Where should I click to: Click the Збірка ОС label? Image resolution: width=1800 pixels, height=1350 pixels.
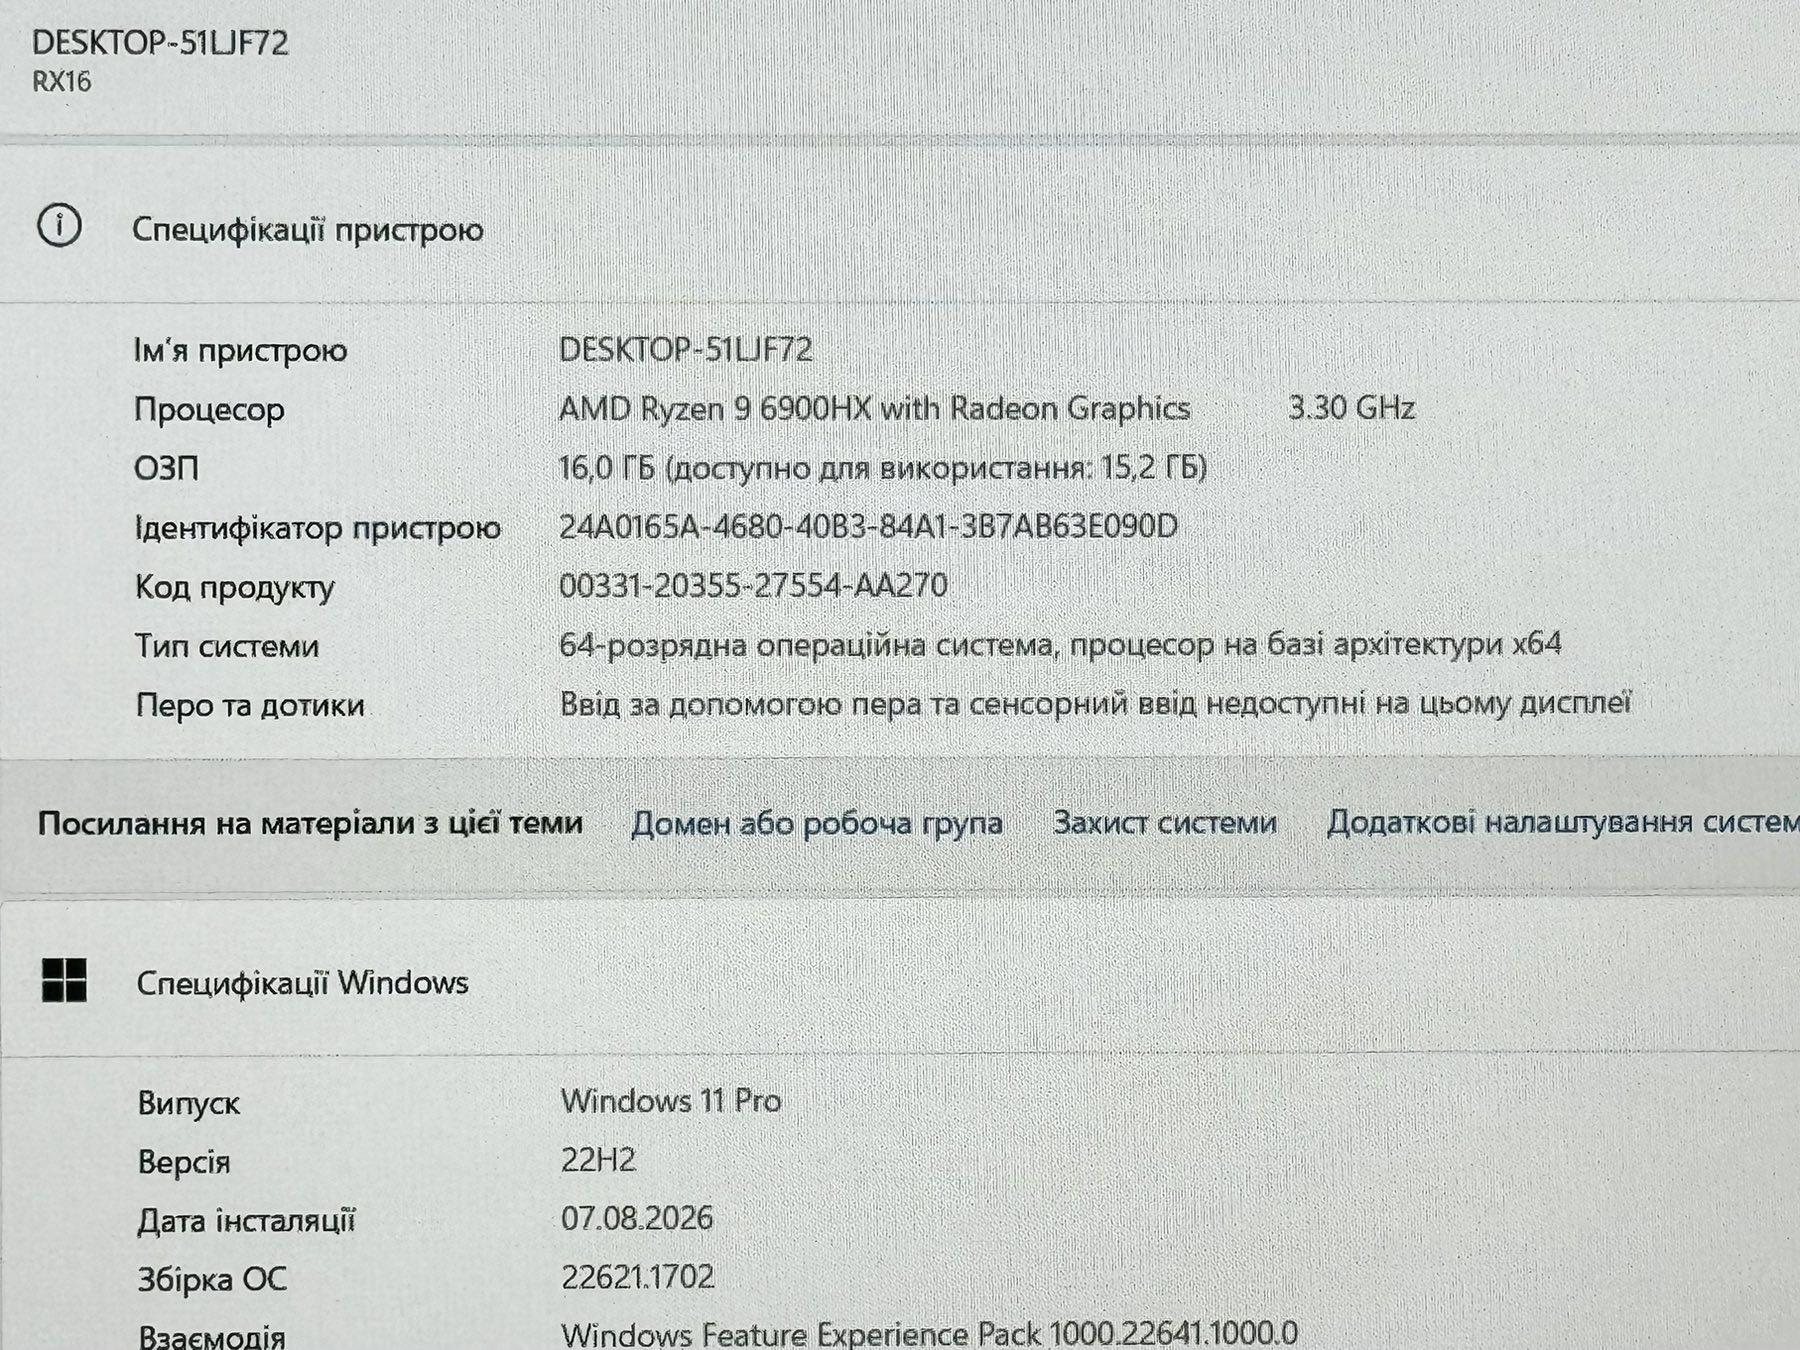click(212, 1280)
